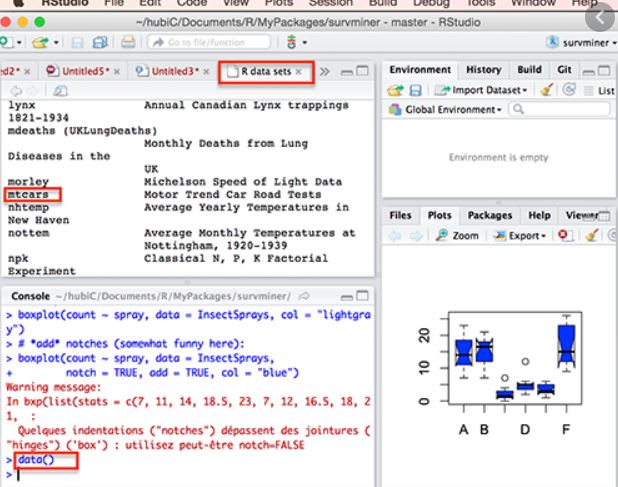Open the Debug menu in menu bar
Viewport: 618px width, 487px height.
point(431,3)
